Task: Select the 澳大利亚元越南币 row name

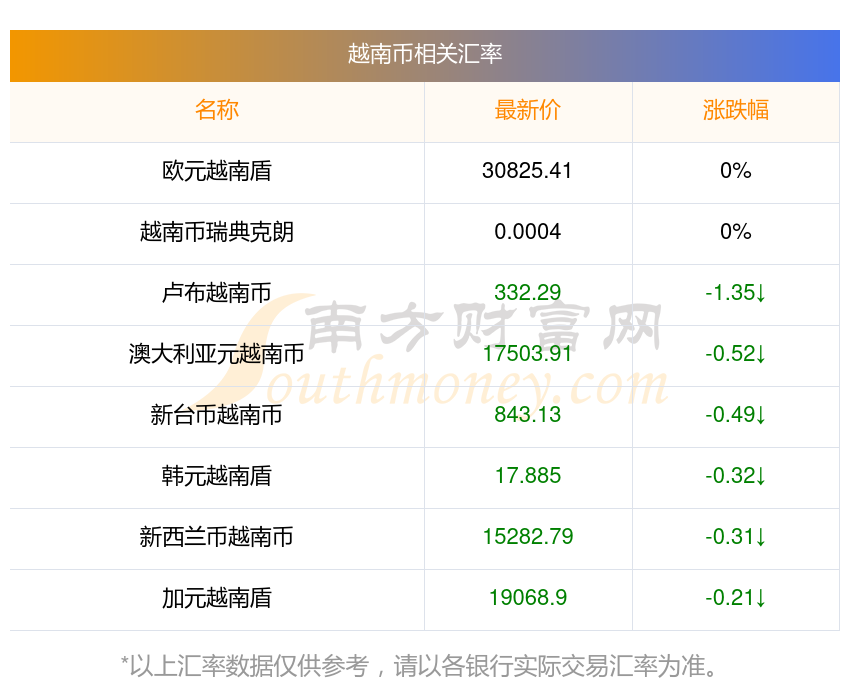Action: pyautogui.click(x=217, y=354)
